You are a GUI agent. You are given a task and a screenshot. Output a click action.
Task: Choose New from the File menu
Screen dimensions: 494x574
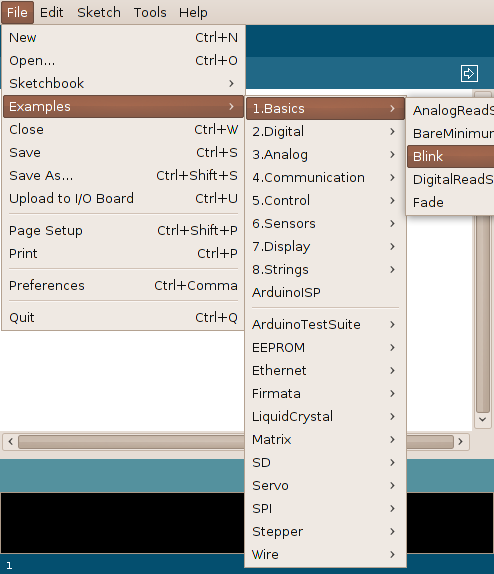123,37
